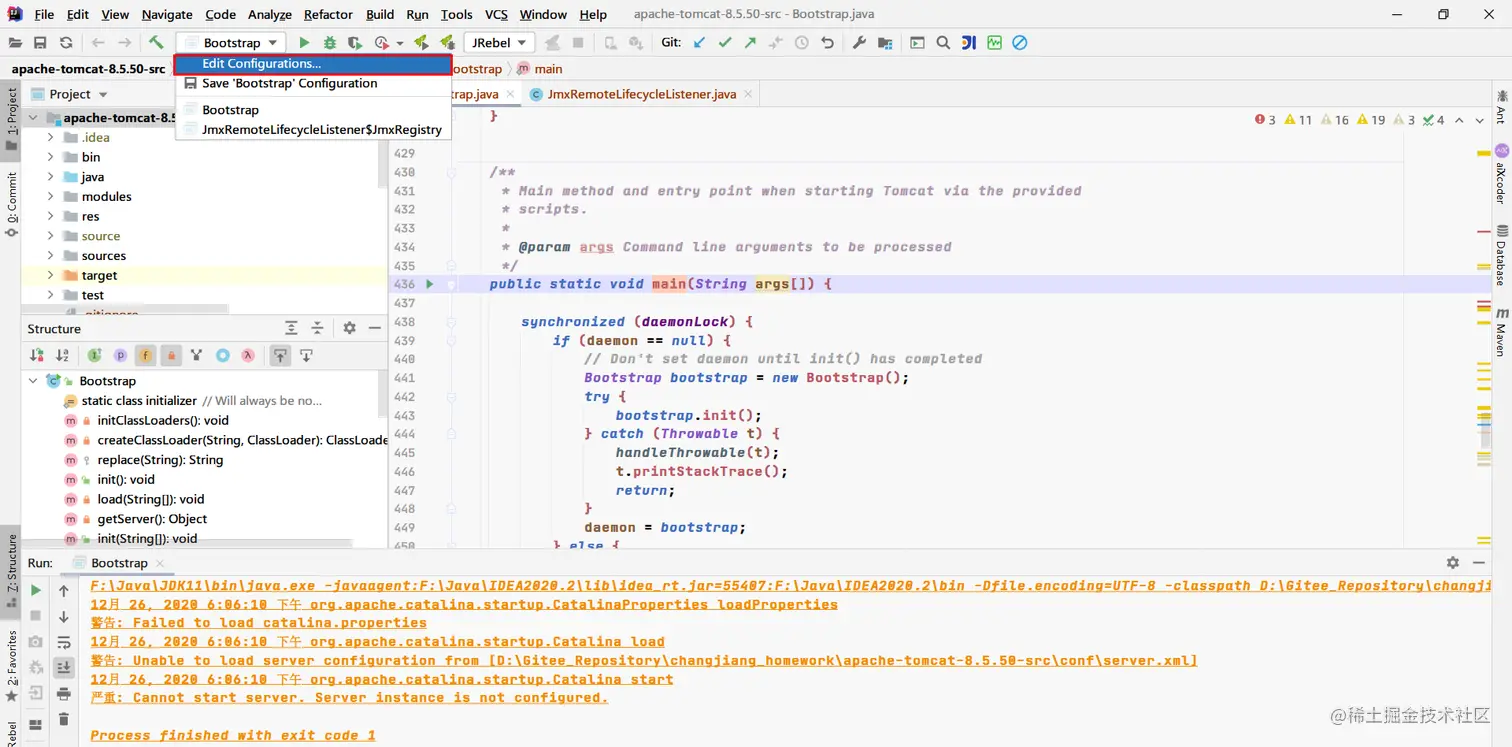Screen dimensions: 1512x747
Task: Toggle Show Fields in the Structure panel
Action: point(146,355)
